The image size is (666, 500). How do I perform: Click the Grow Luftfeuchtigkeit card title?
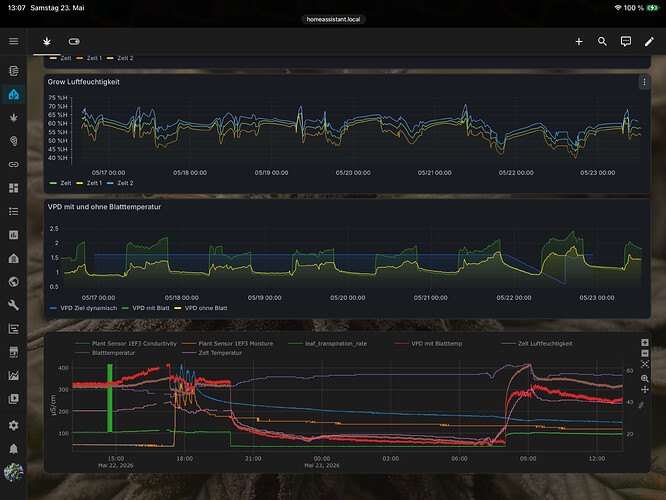click(84, 82)
